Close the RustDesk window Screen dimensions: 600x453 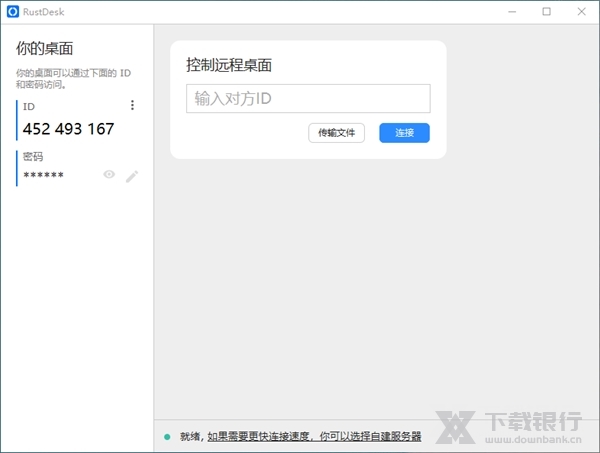582,12
